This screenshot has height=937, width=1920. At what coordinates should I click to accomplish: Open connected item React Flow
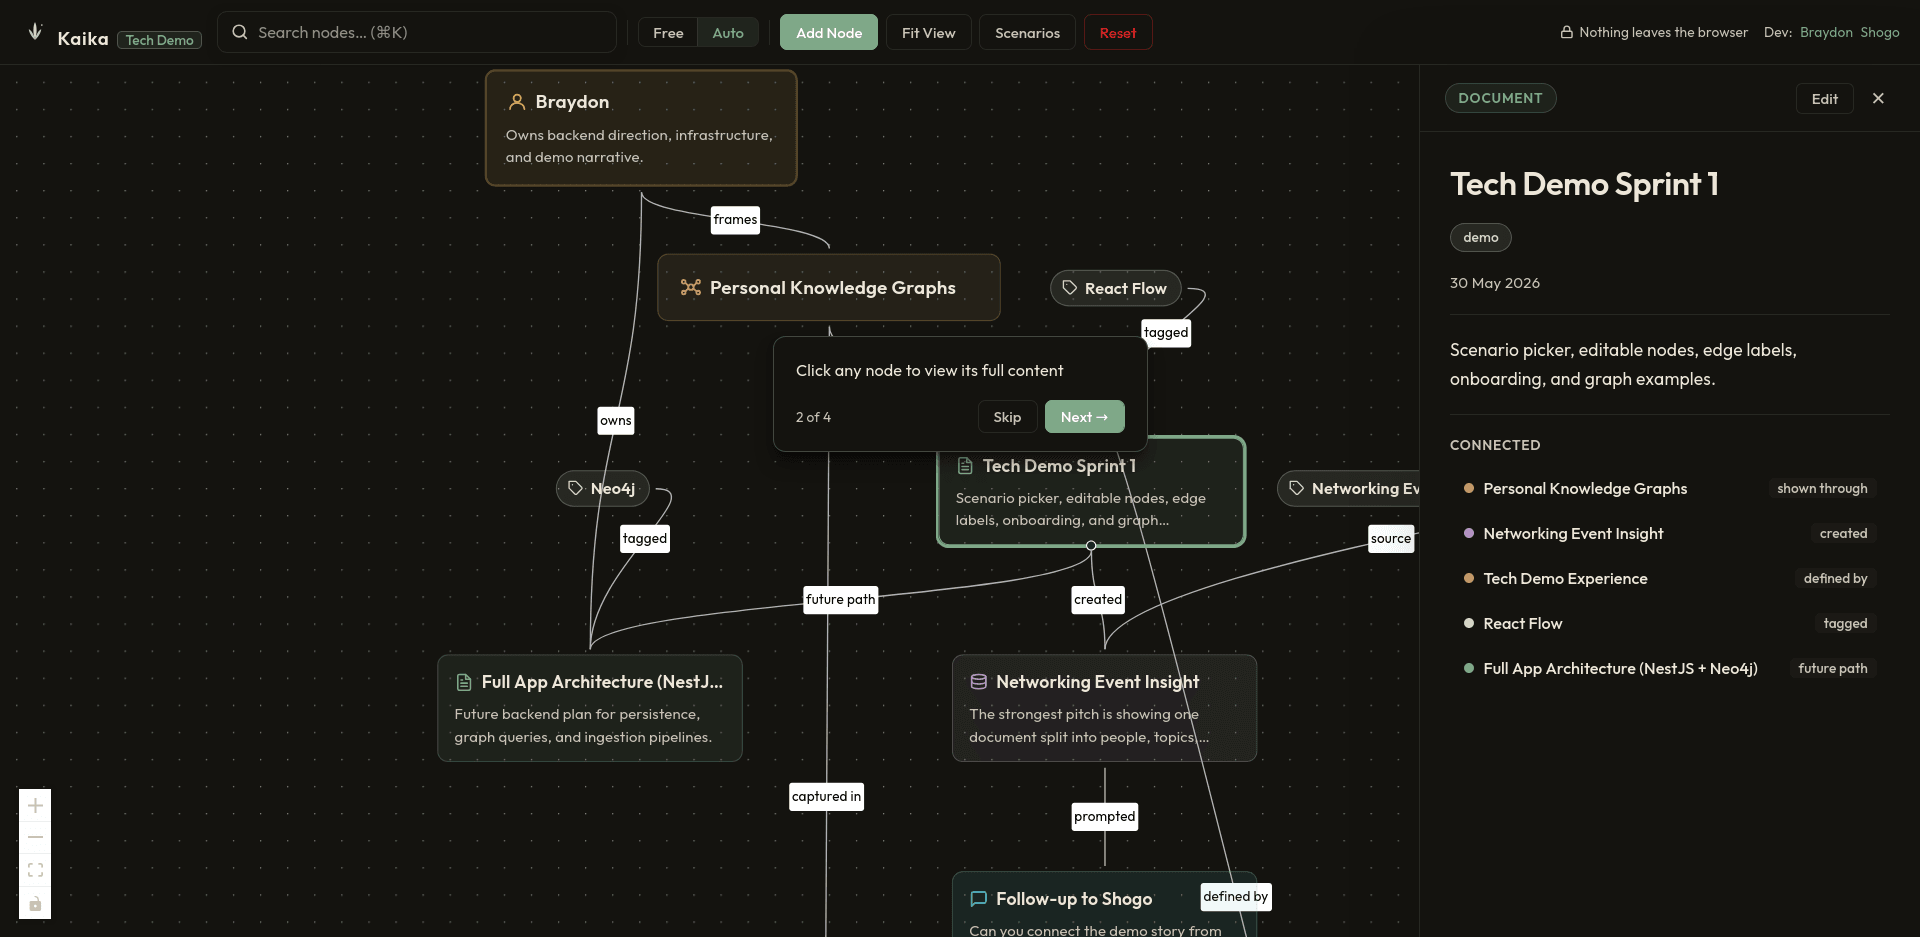point(1670,623)
